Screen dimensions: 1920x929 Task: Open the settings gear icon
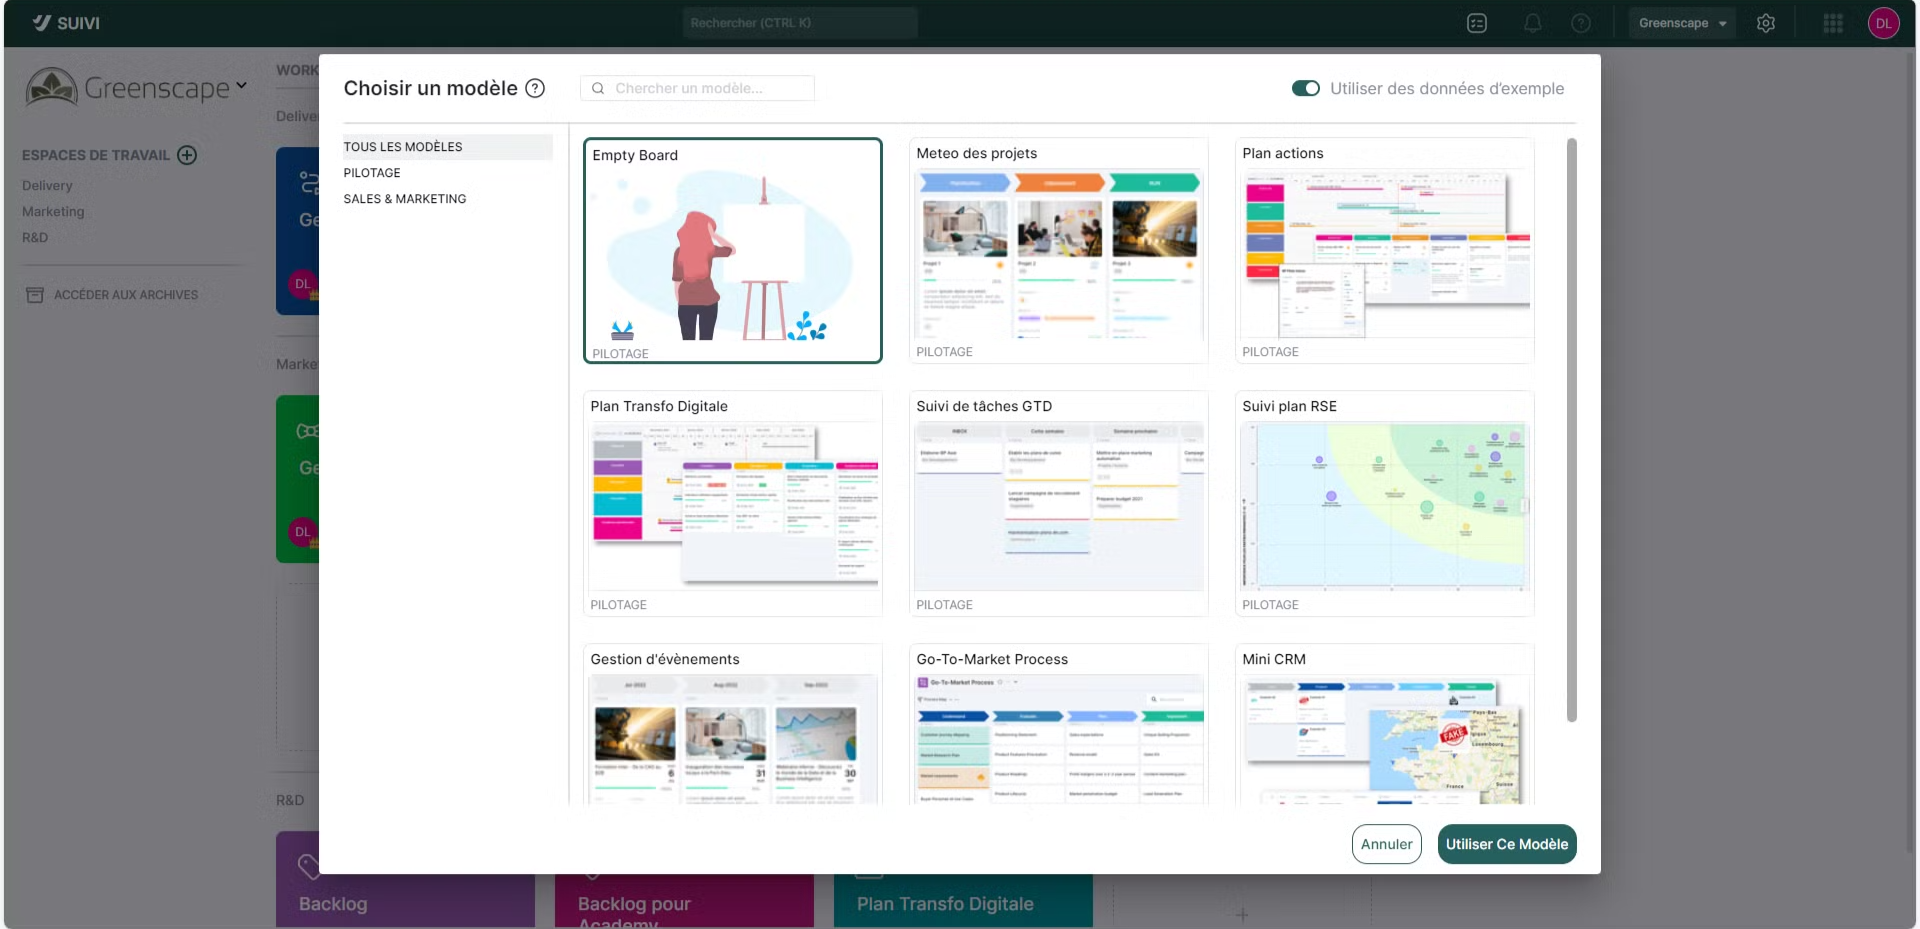(1766, 23)
